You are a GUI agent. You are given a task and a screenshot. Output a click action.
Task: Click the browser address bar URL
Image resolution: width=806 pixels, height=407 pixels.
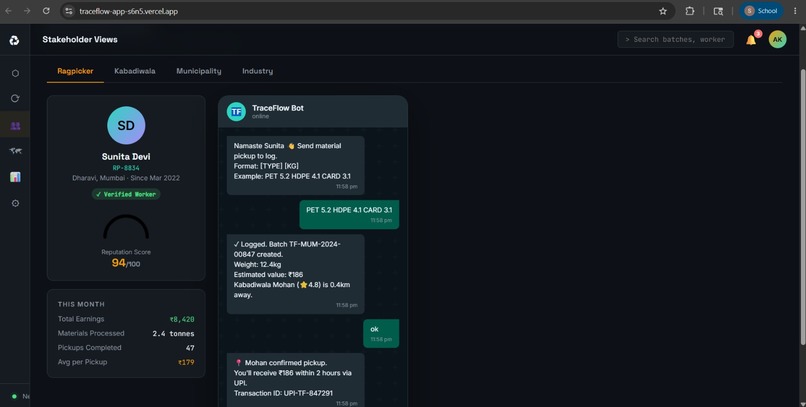click(129, 11)
